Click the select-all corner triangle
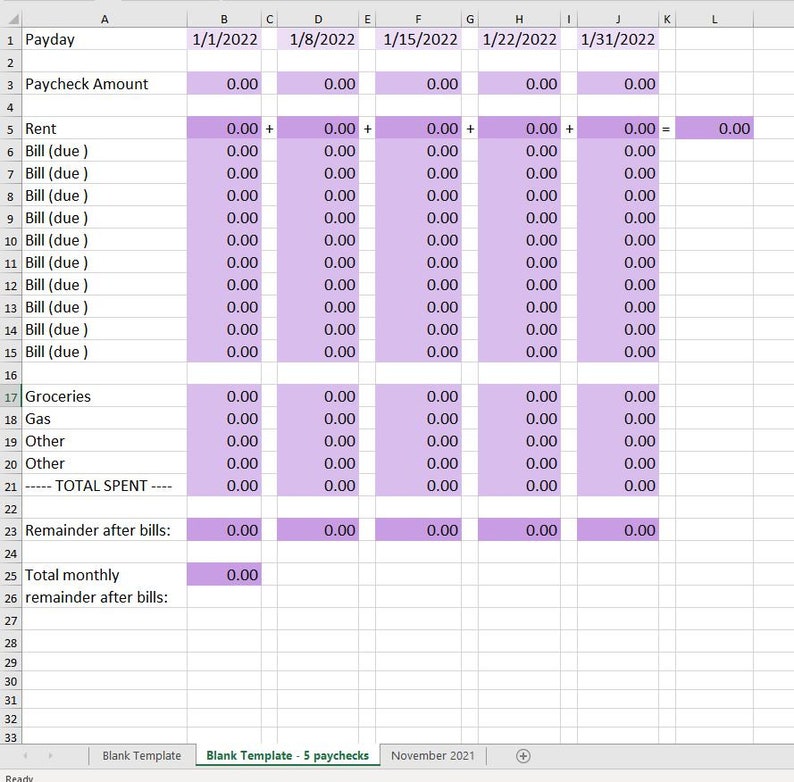Screen dimensions: 794x782 [14, 19]
